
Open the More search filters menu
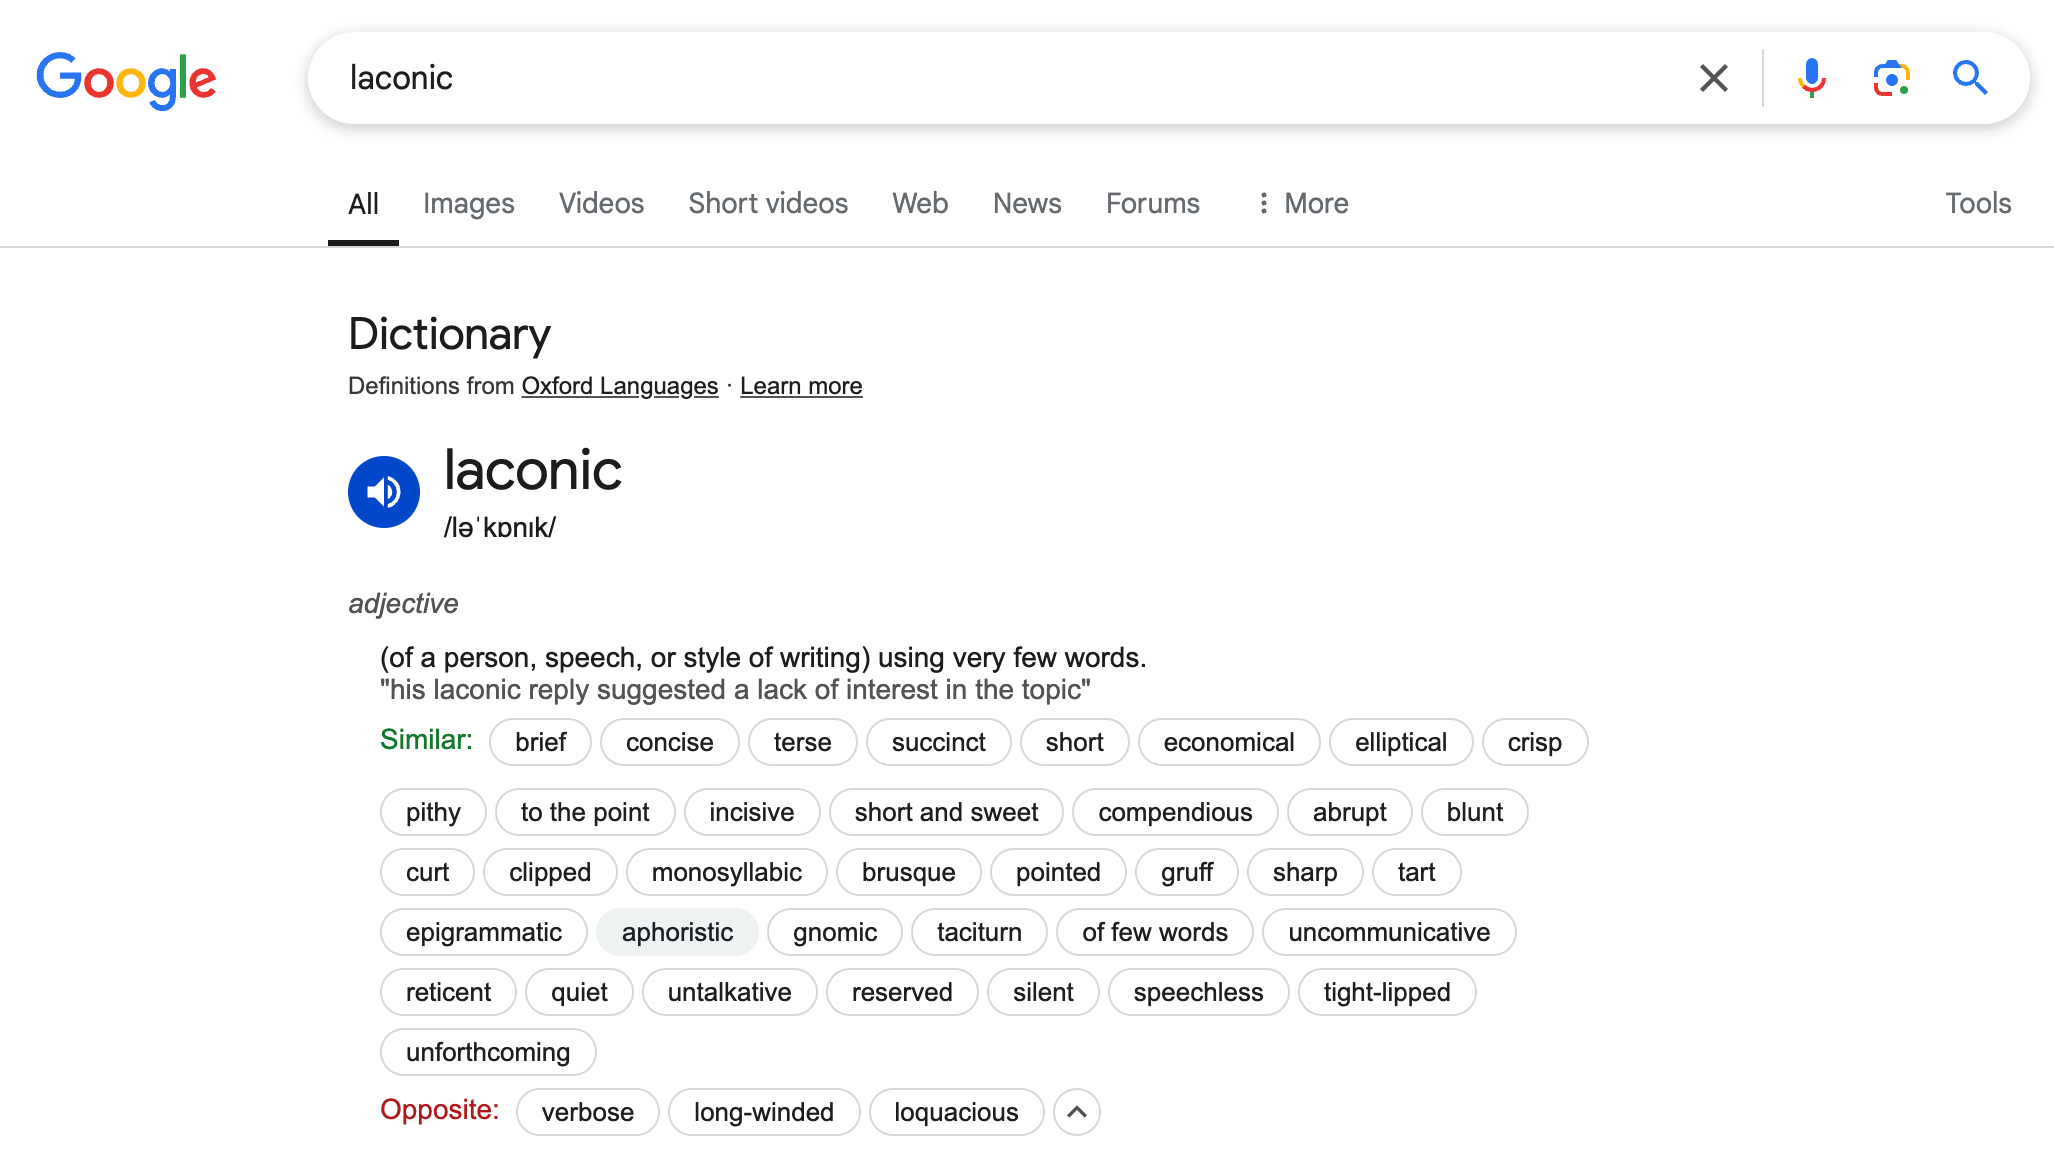(1303, 204)
